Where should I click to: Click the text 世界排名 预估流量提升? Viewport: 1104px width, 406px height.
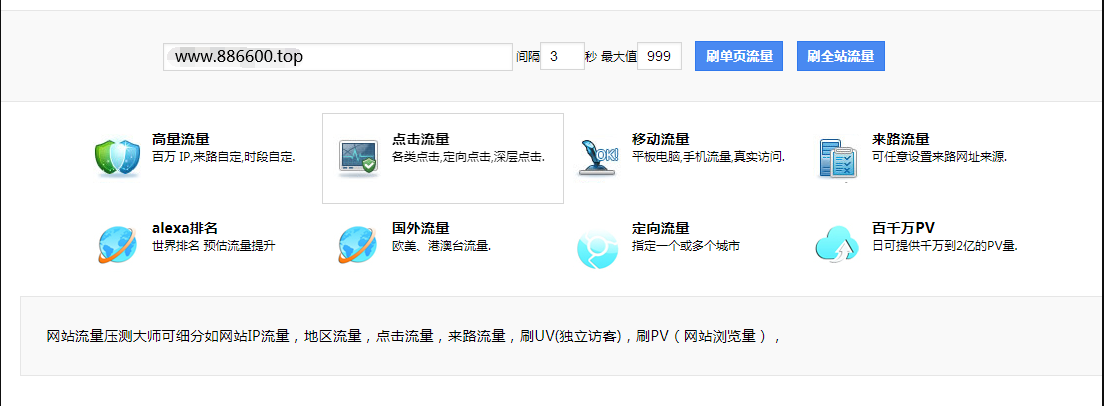click(x=214, y=246)
